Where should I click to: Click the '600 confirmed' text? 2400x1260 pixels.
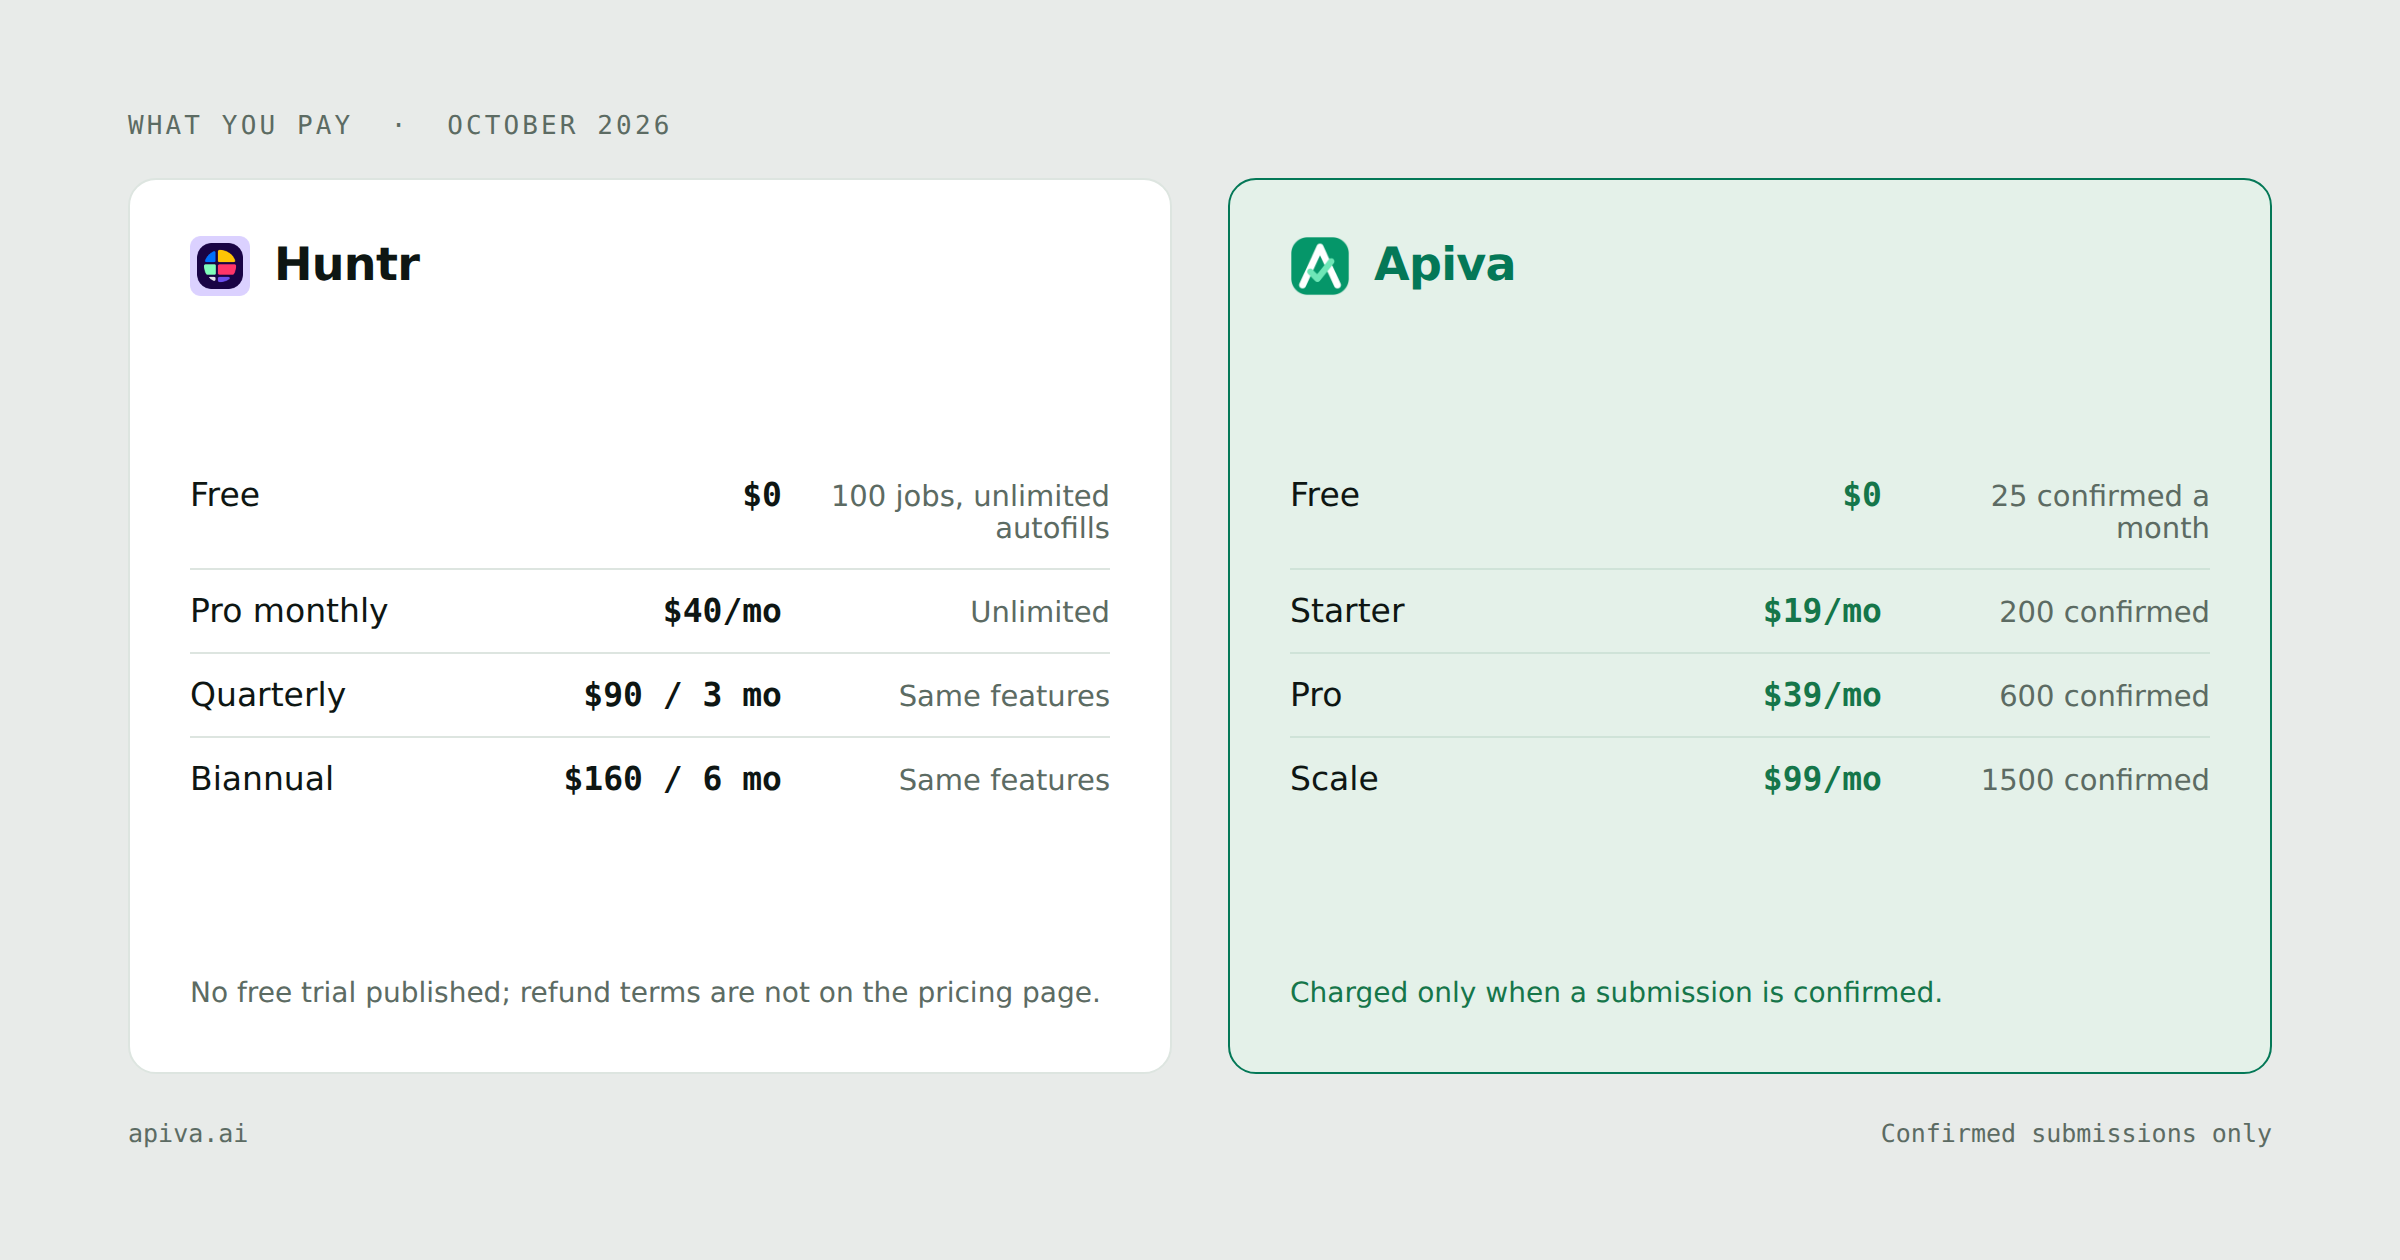pyautogui.click(x=2104, y=695)
